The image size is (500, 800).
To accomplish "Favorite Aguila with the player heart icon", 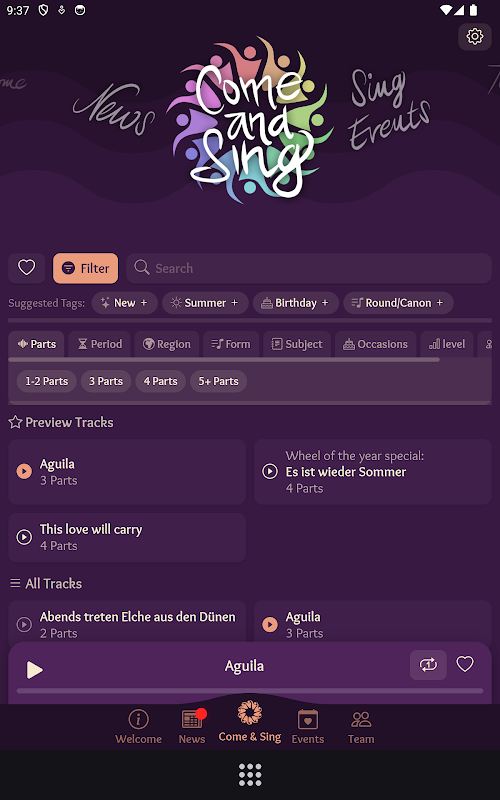I will tap(464, 664).
